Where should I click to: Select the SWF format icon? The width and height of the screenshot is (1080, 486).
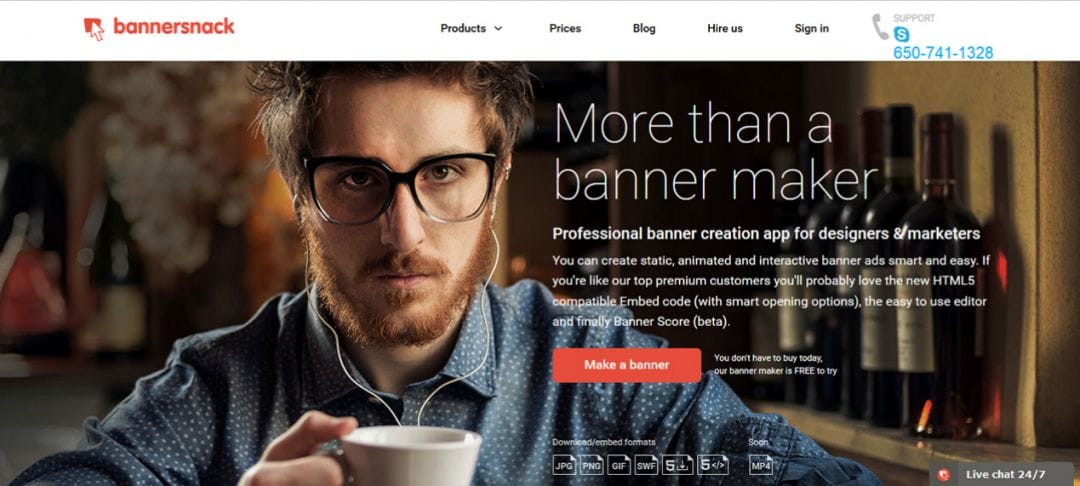[x=646, y=465]
